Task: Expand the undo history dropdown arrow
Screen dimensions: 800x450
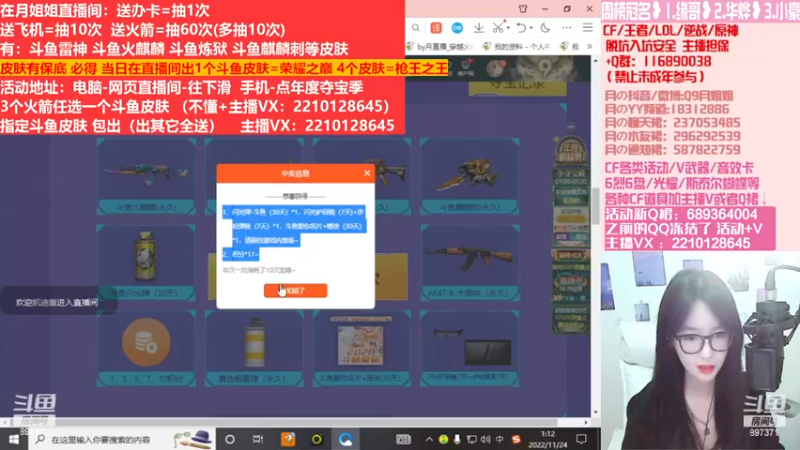Action: tap(531, 28)
